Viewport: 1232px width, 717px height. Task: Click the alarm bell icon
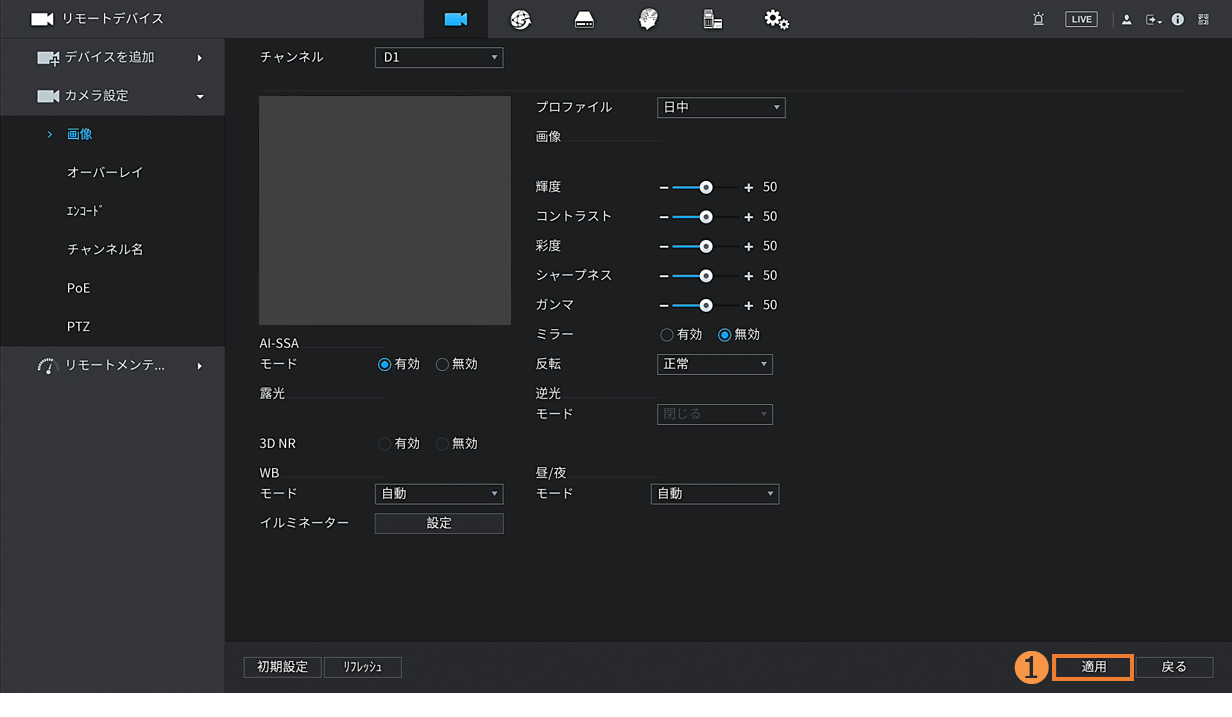point(1039,19)
